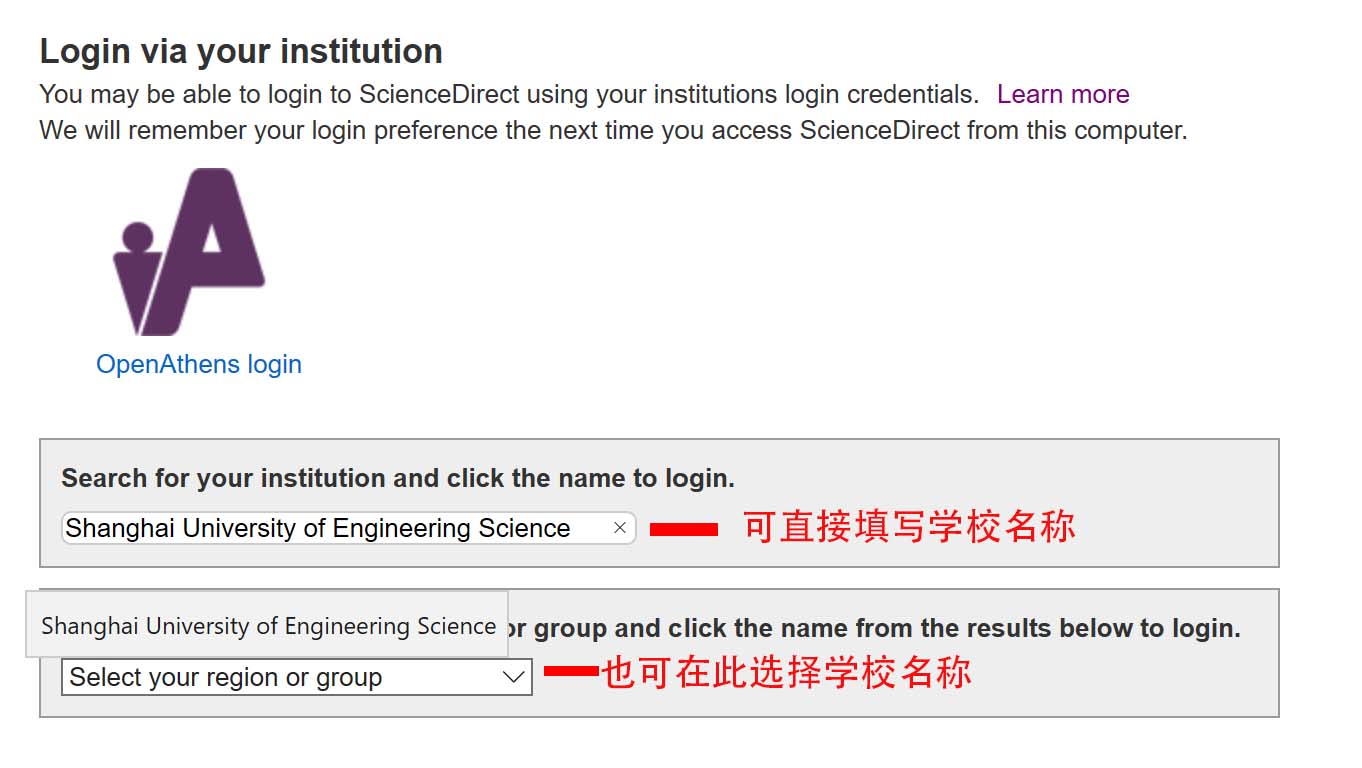This screenshot has height=768, width=1362.
Task: Click the "Search for your institution" label
Action: (397, 478)
